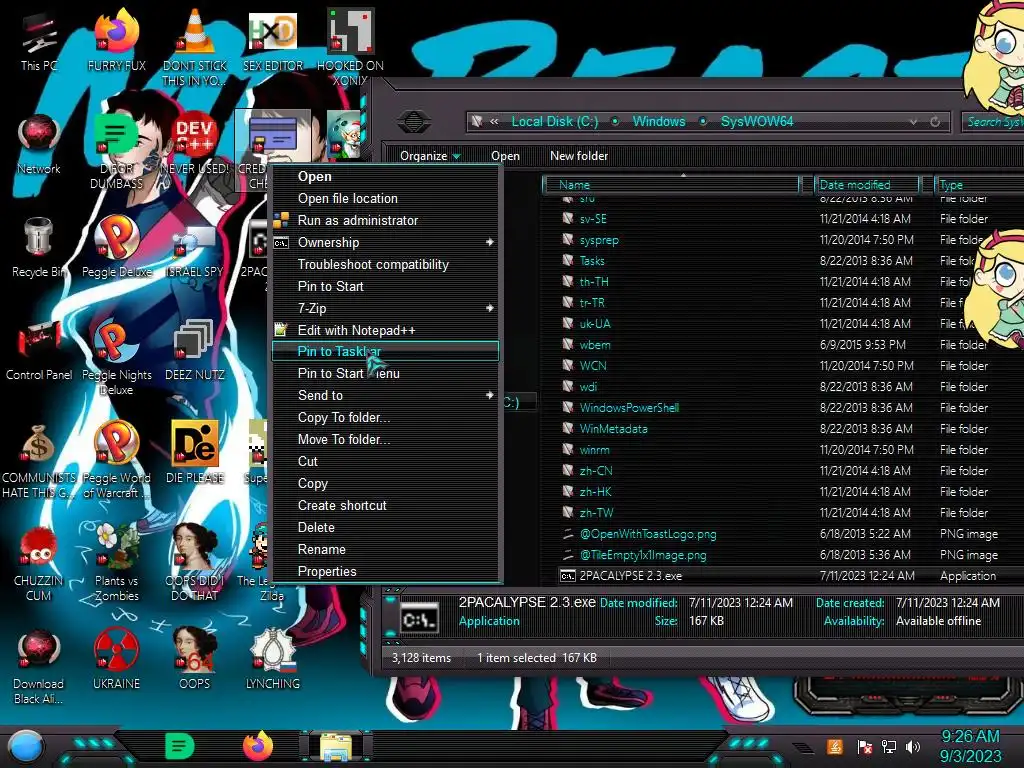The width and height of the screenshot is (1024, 768).
Task: Open Properties from context menu
Action: [385, 571]
